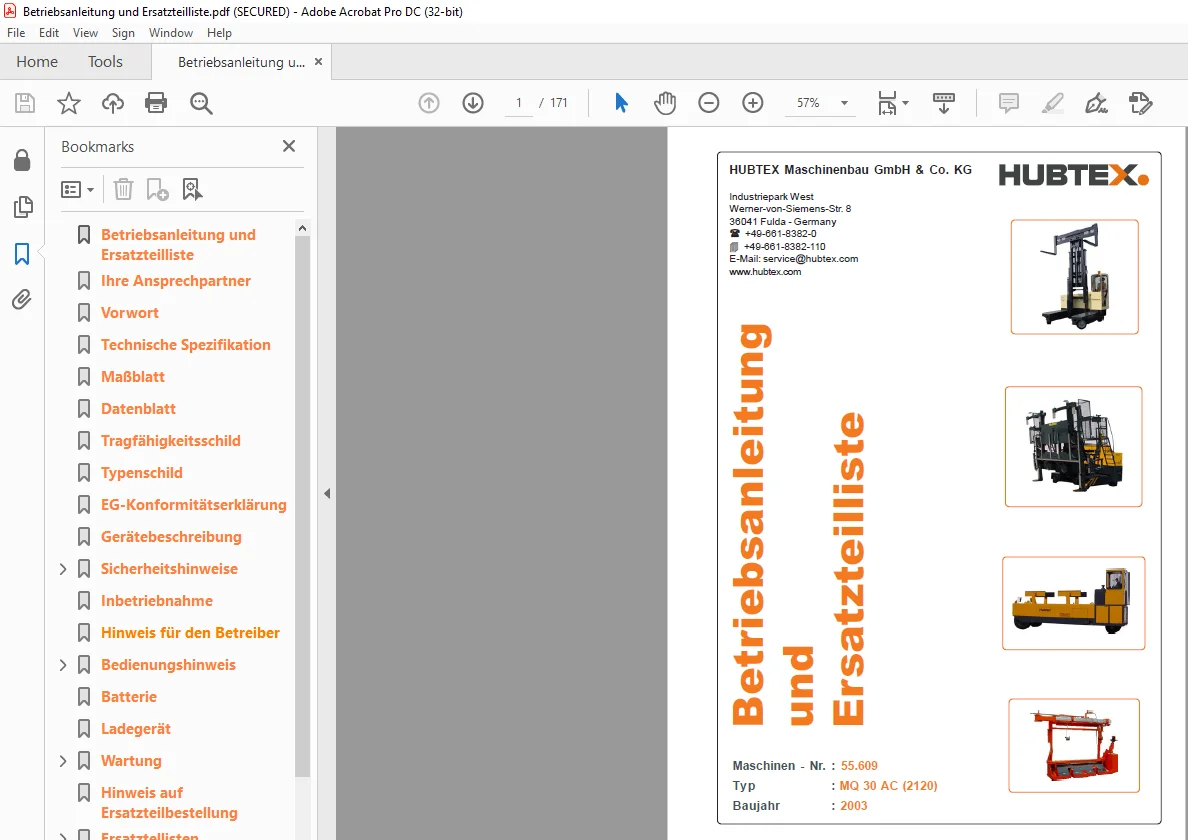
Task: Select Gerätebeschreibung bookmark
Action: tap(171, 537)
